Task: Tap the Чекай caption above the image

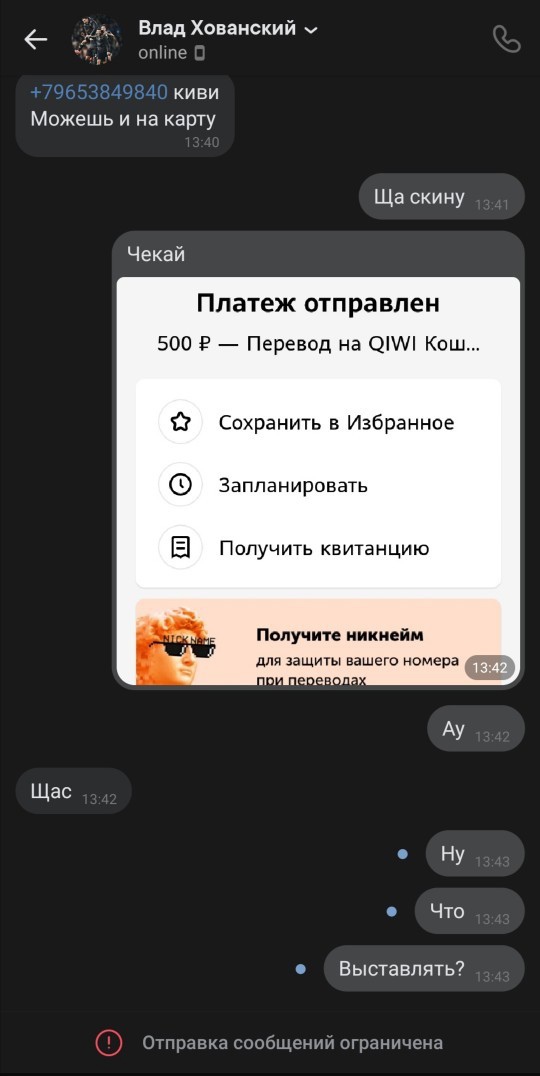Action: (156, 255)
